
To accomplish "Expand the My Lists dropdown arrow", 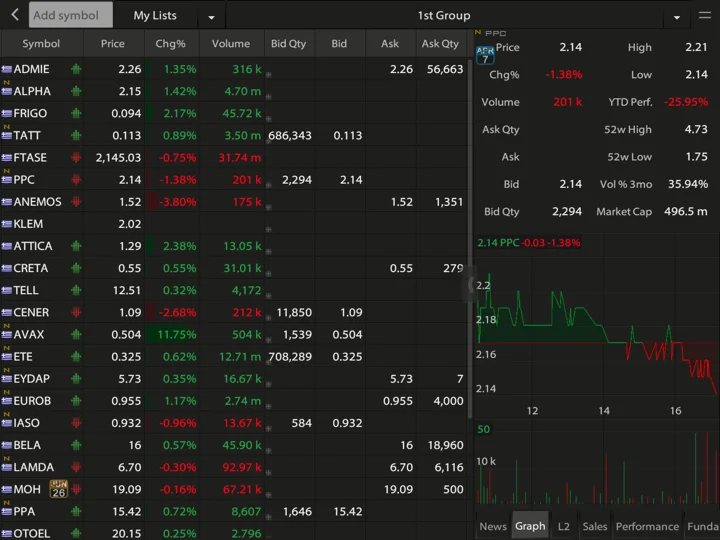I will (x=211, y=17).
